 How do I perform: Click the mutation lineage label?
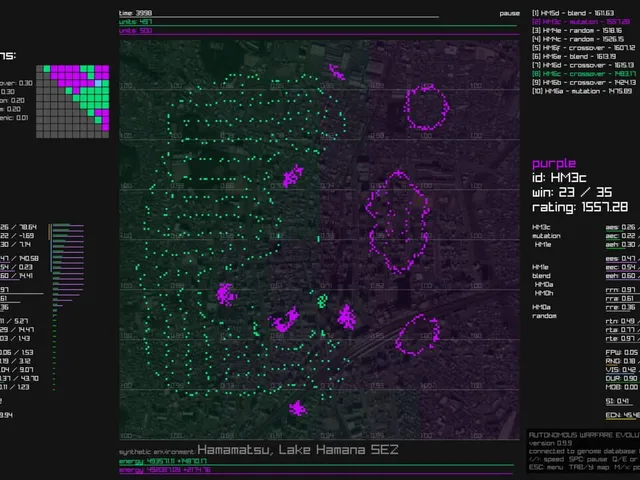pyautogui.click(x=546, y=236)
